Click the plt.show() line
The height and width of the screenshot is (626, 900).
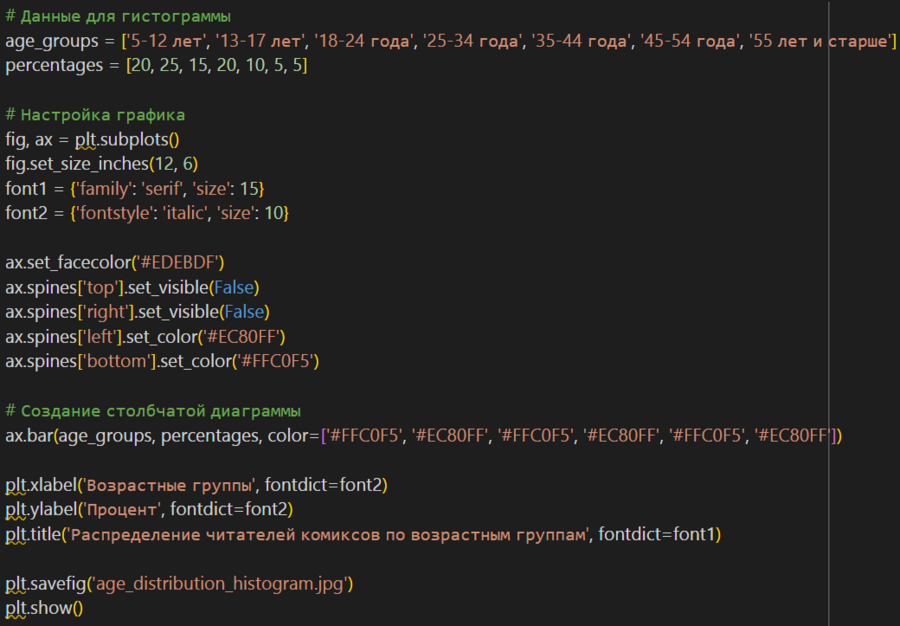(x=44, y=608)
